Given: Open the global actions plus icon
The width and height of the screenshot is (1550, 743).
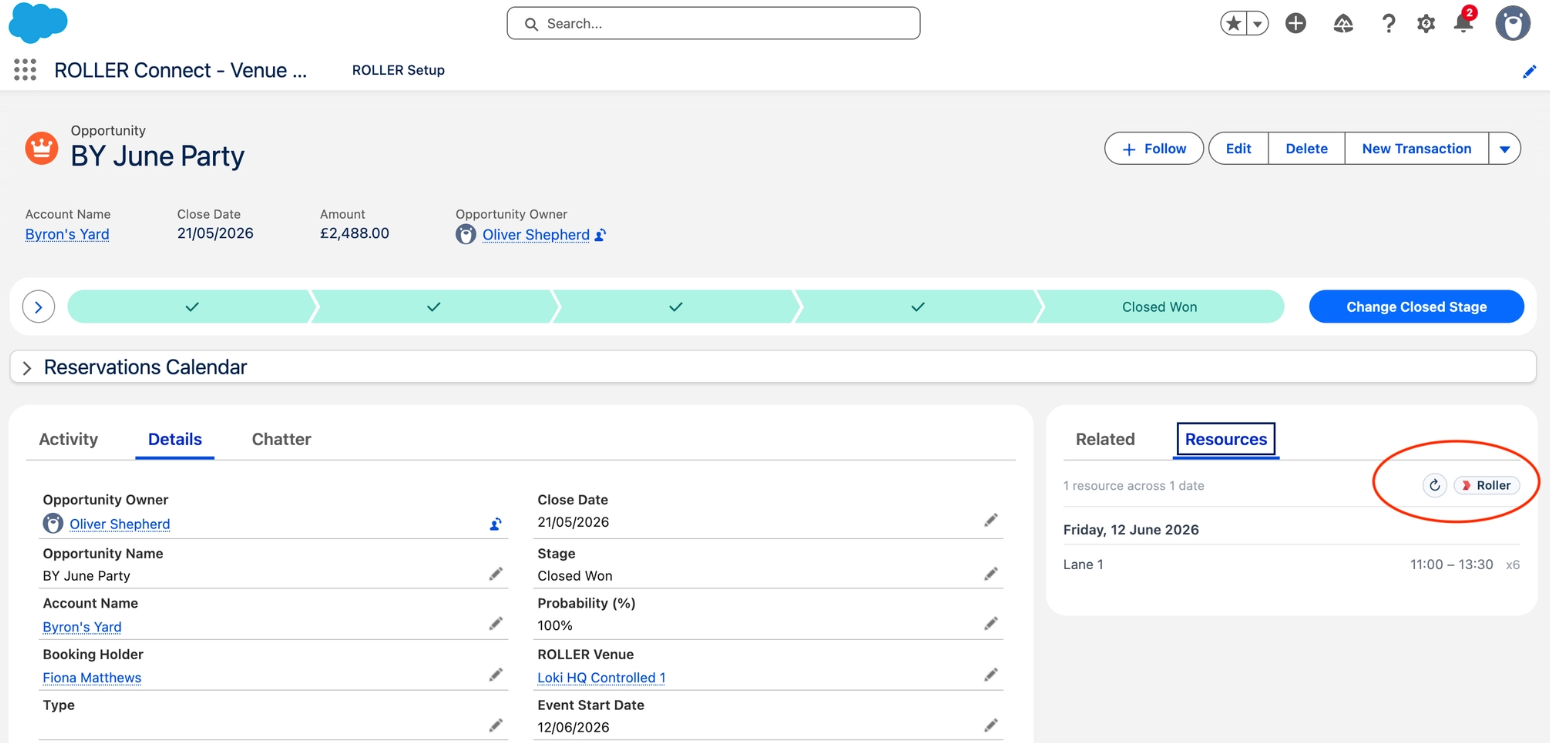Looking at the screenshot, I should click(1296, 24).
